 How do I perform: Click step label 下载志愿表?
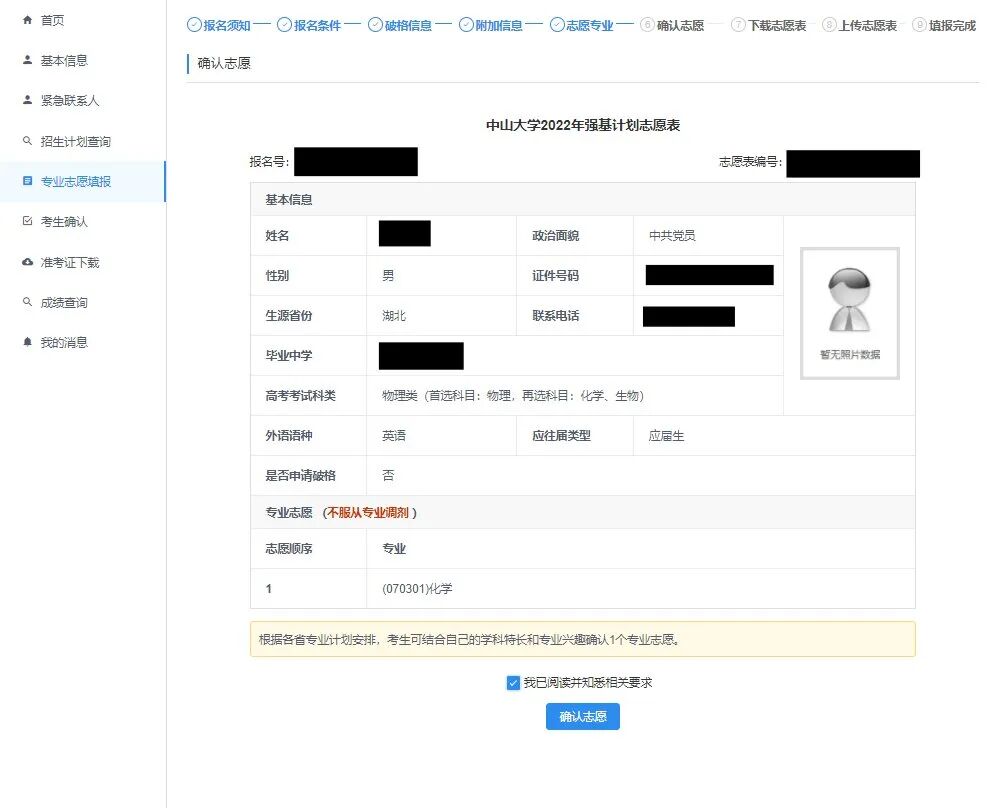[x=777, y=25]
